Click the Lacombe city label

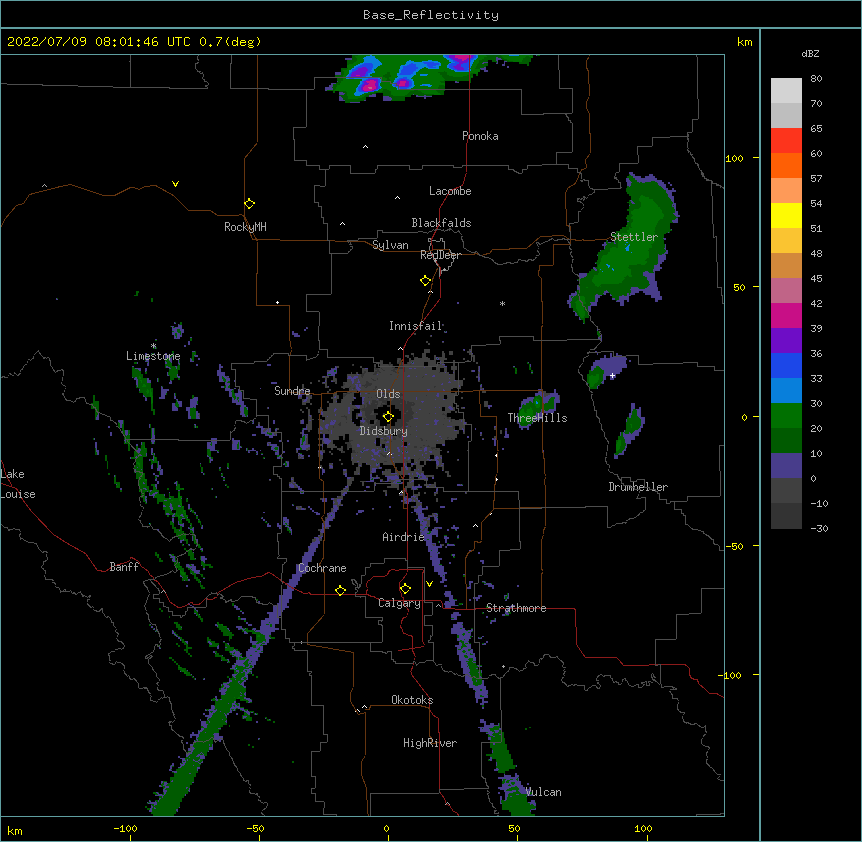[450, 191]
